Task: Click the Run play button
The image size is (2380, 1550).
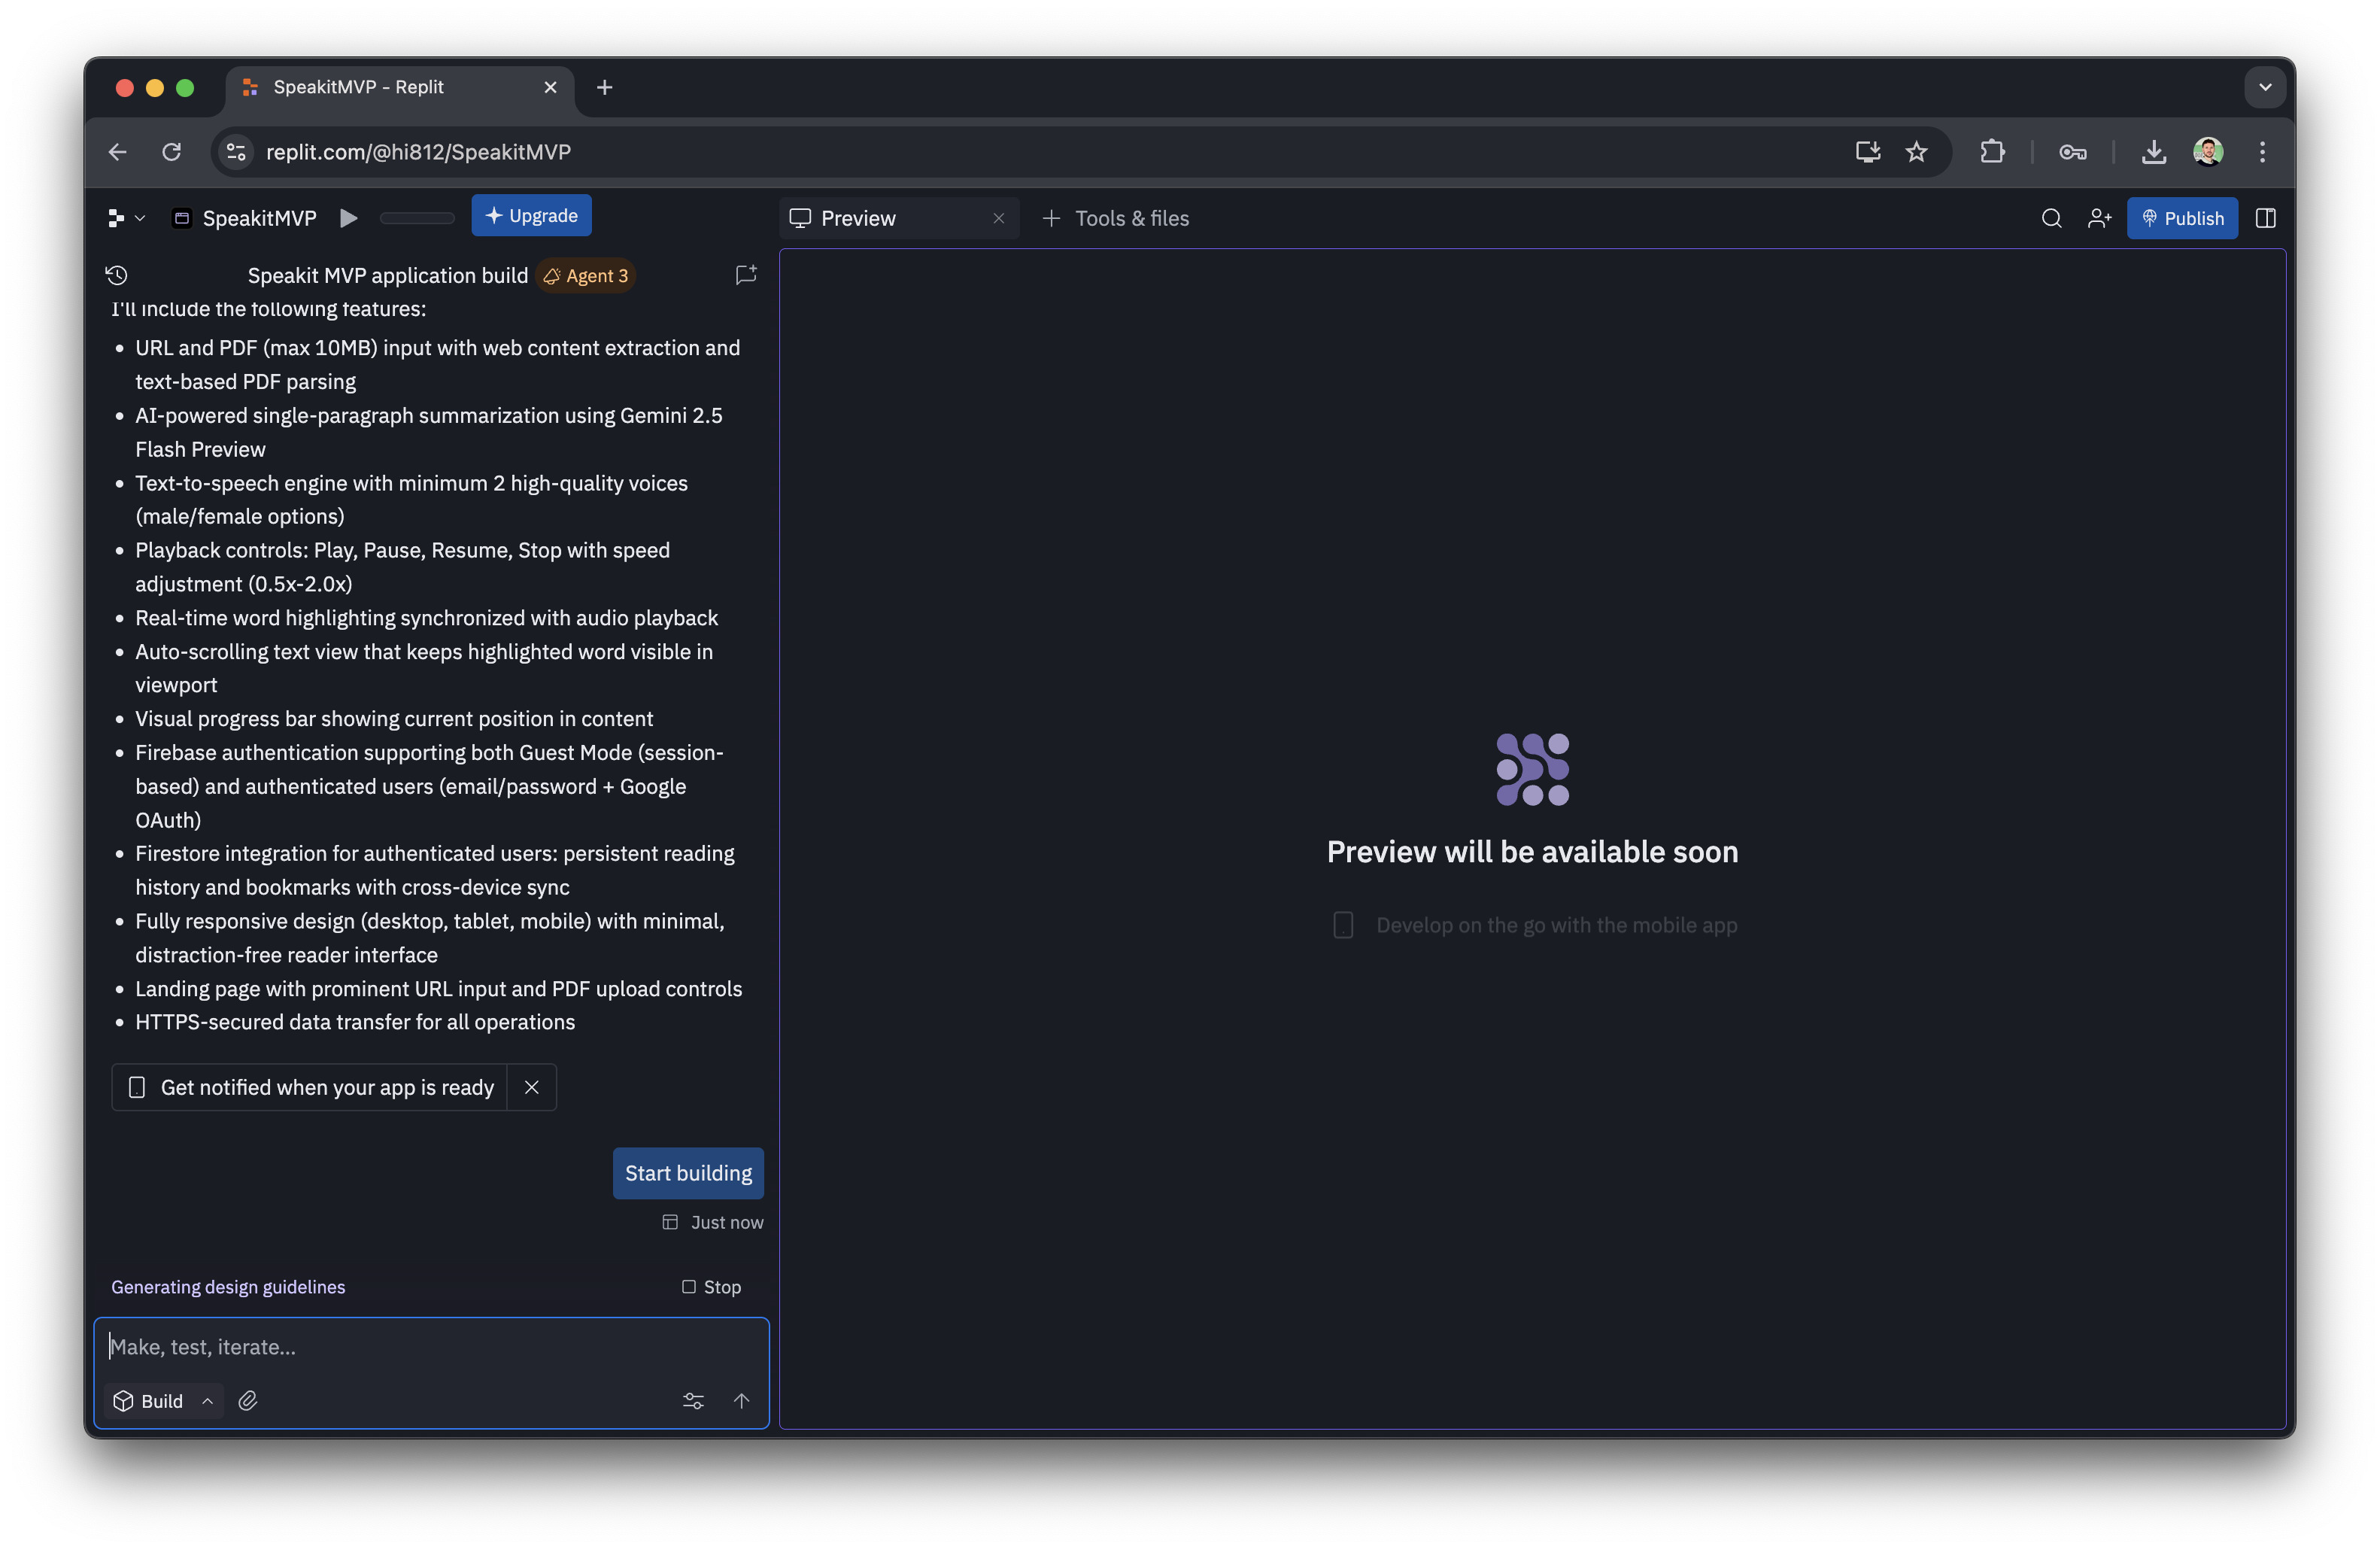Action: click(348, 218)
